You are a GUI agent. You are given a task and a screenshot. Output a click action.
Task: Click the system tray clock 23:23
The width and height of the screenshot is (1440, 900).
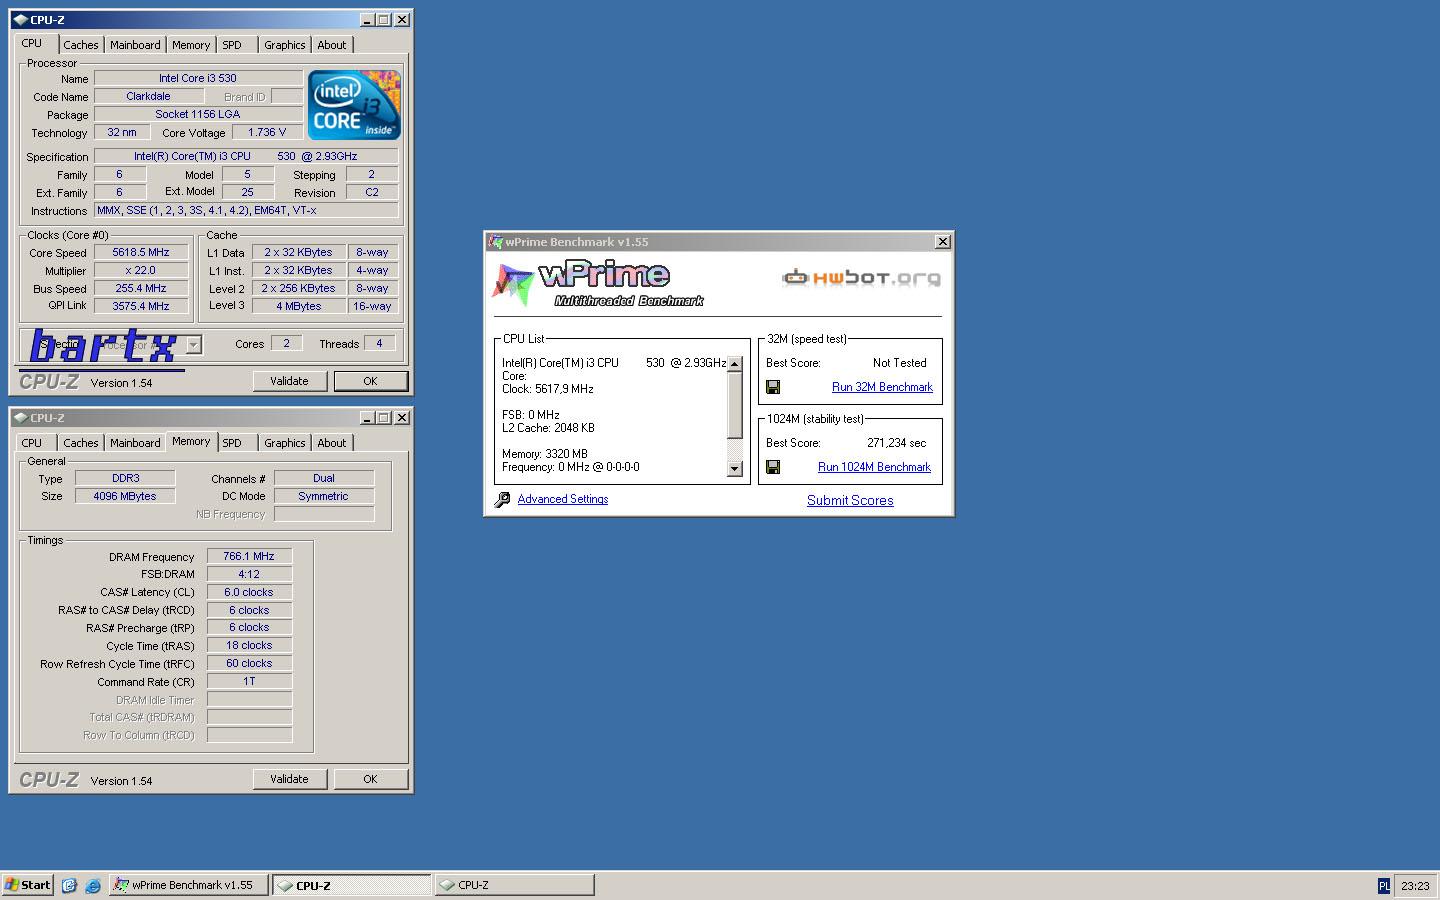tap(1415, 886)
